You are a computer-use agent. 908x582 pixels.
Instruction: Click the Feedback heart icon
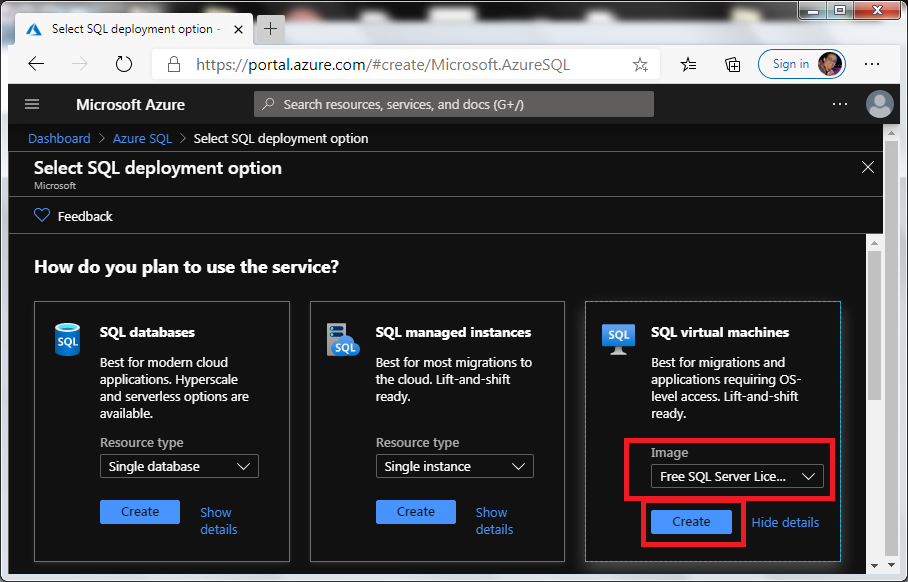click(42, 215)
